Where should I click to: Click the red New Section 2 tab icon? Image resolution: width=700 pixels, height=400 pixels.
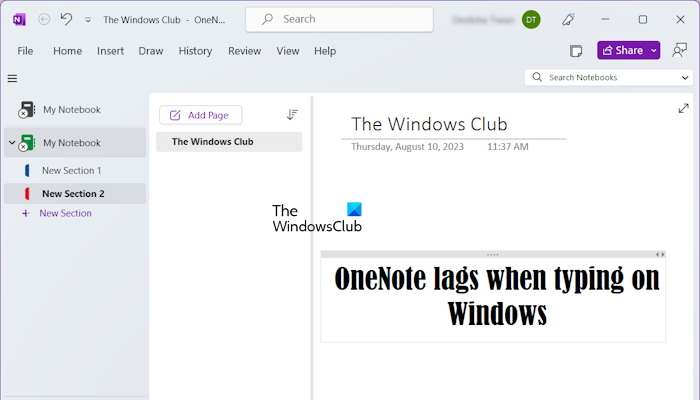pyautogui.click(x=27, y=193)
